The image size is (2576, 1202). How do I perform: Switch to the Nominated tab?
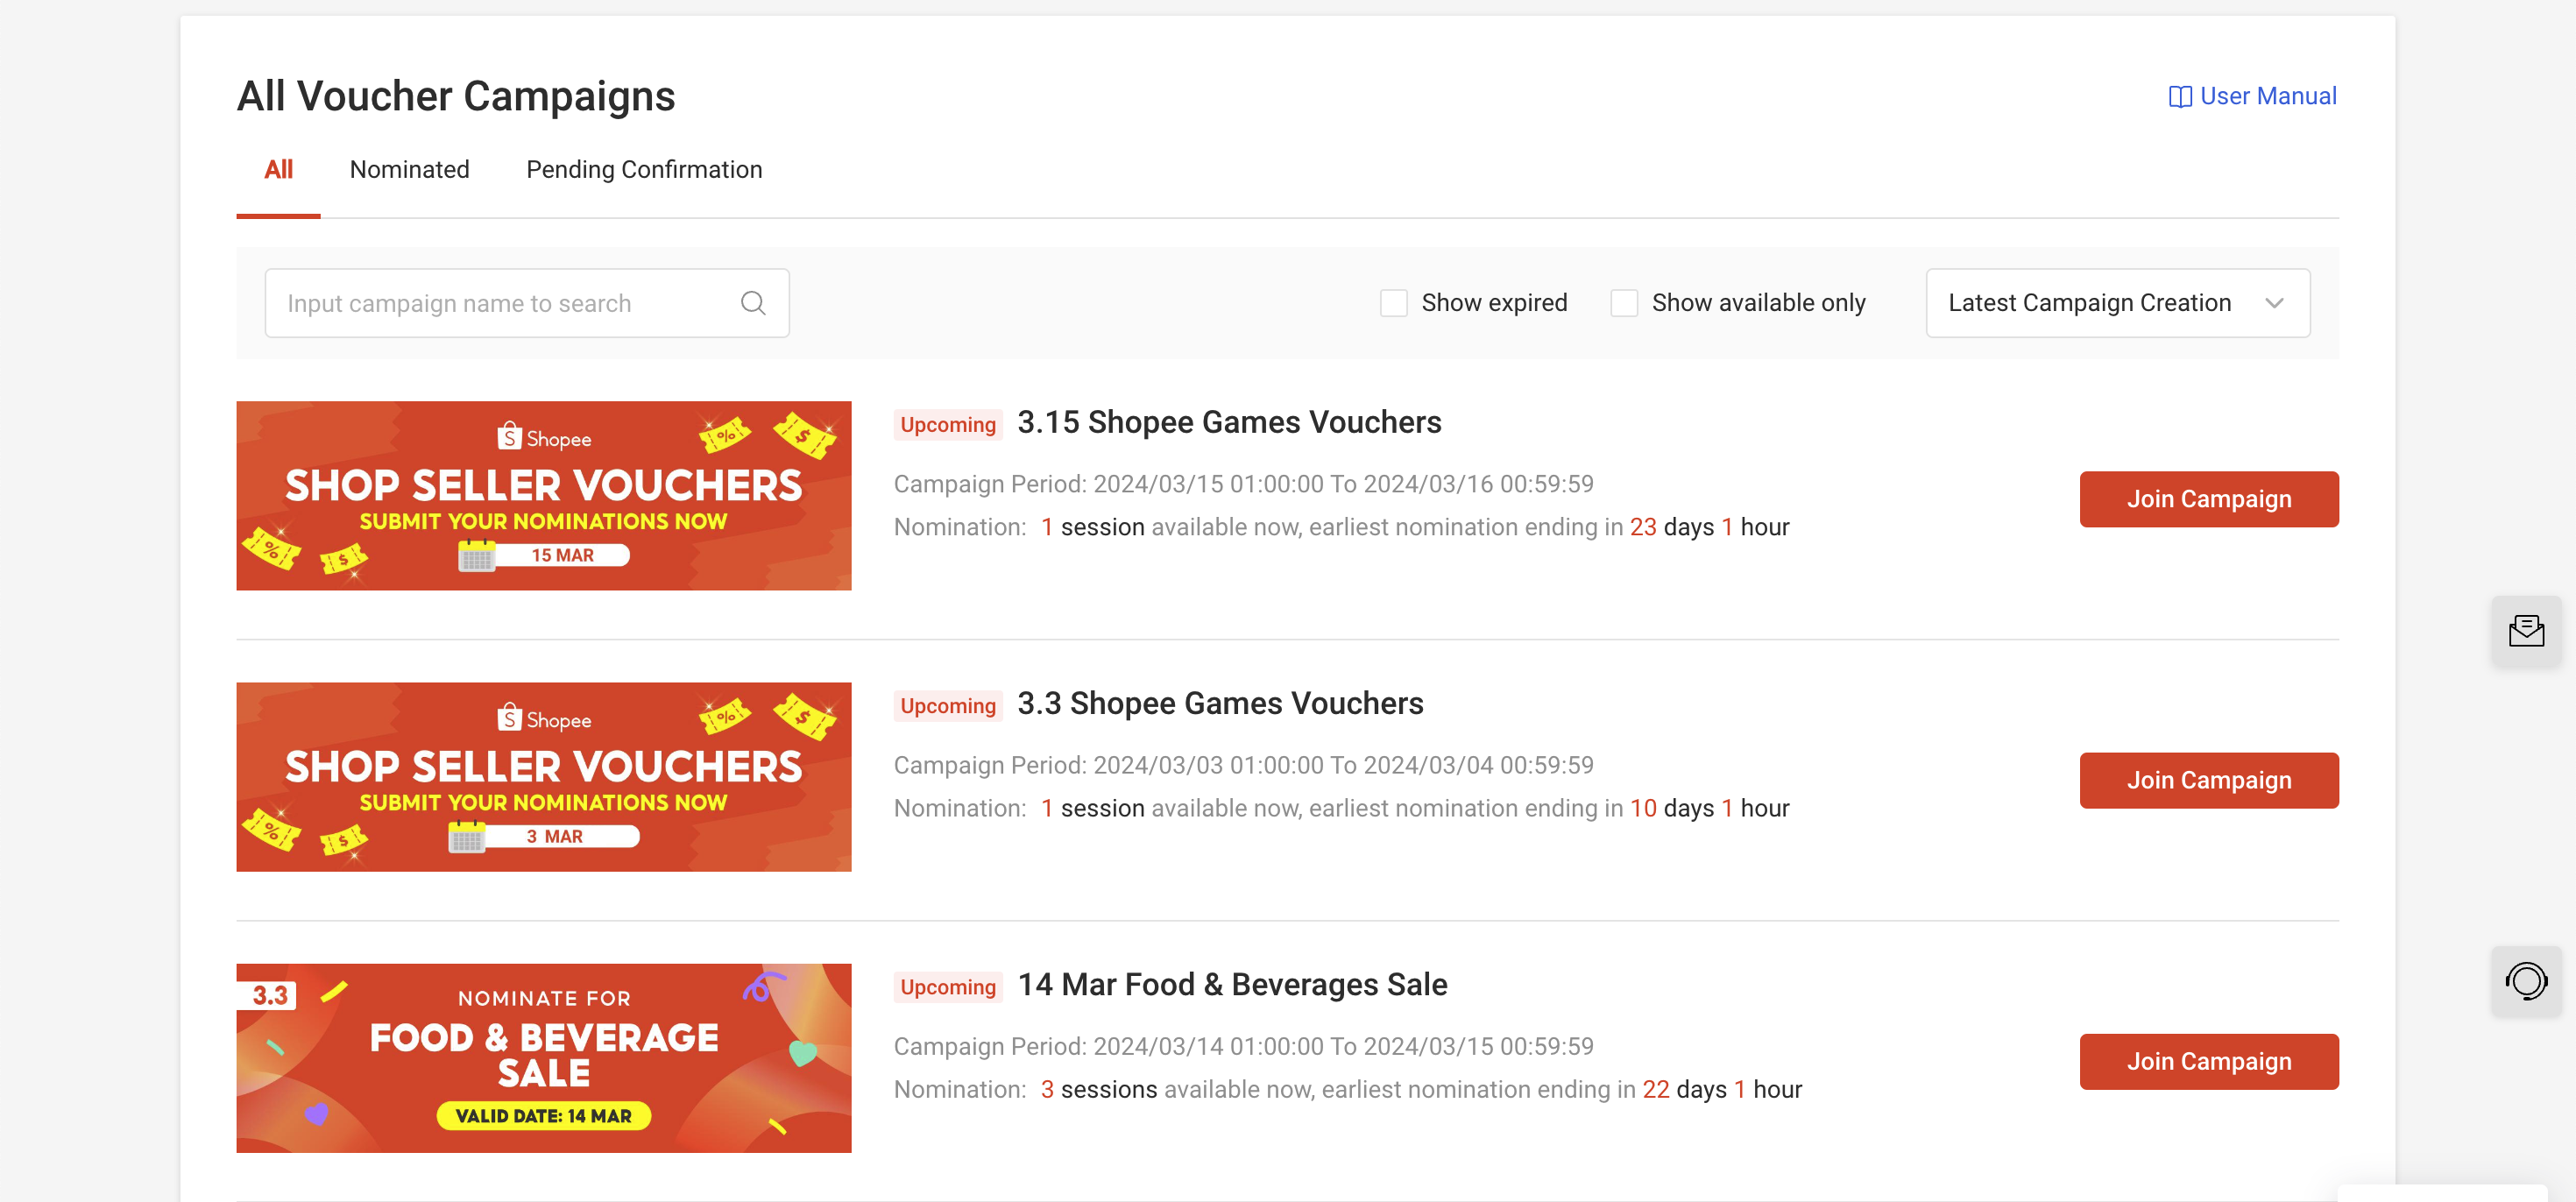pos(409,170)
